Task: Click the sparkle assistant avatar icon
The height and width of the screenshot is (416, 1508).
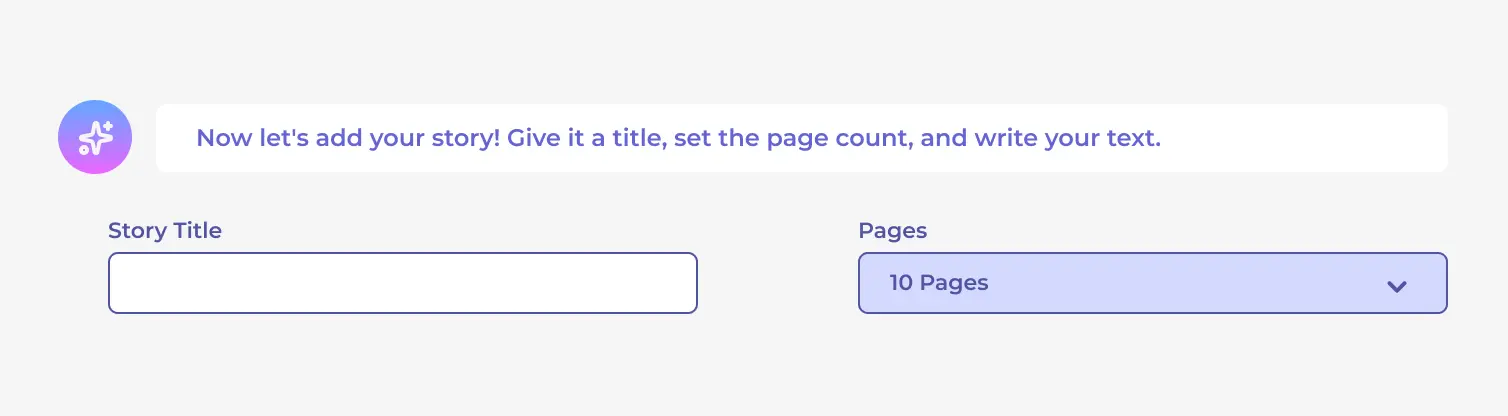Action: tap(95, 138)
